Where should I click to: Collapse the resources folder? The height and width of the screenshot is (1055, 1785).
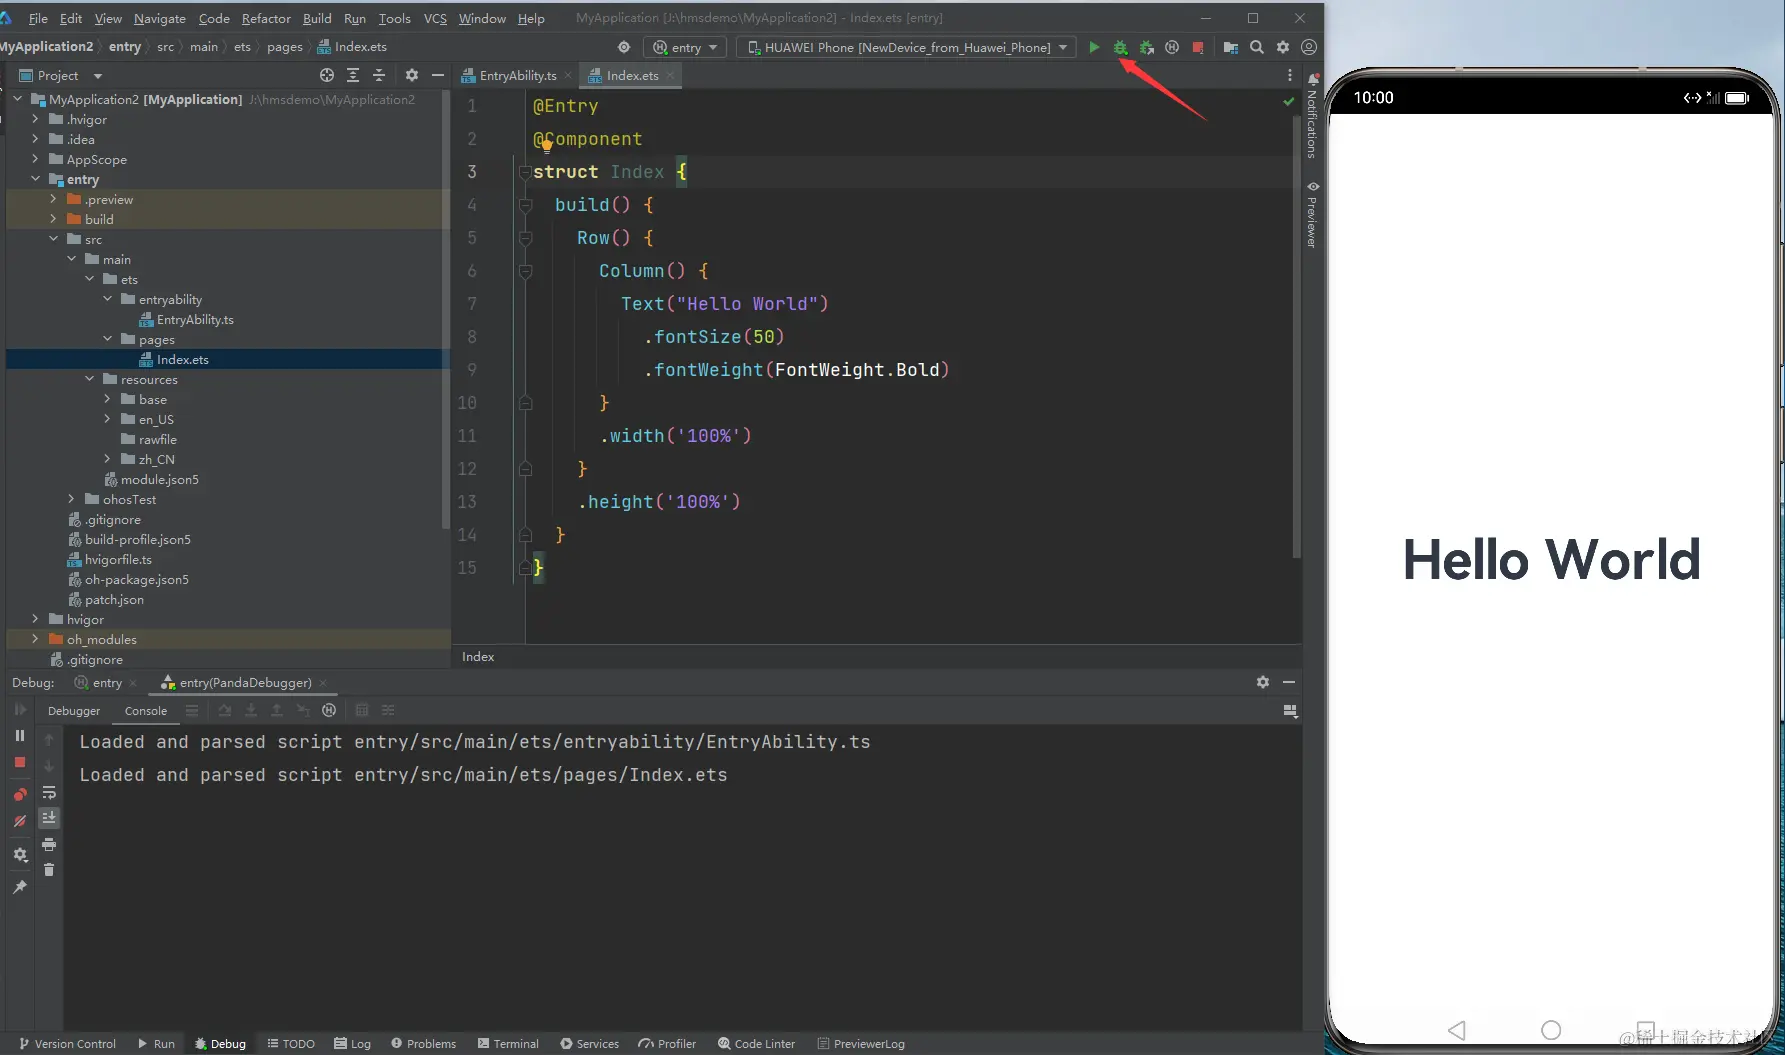coord(90,379)
